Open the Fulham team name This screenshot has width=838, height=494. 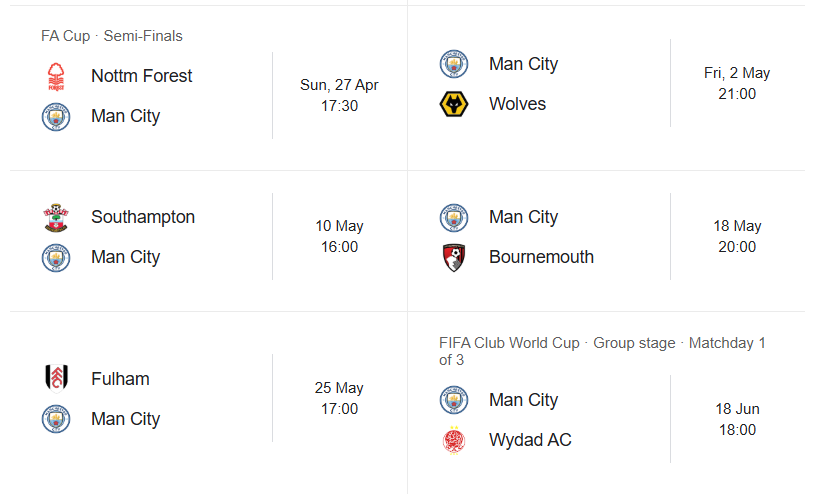click(x=120, y=379)
